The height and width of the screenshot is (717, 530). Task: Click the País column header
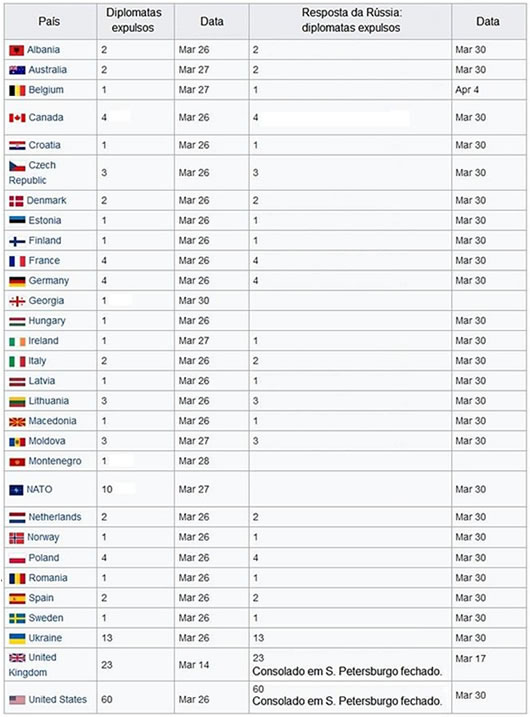coord(50,21)
